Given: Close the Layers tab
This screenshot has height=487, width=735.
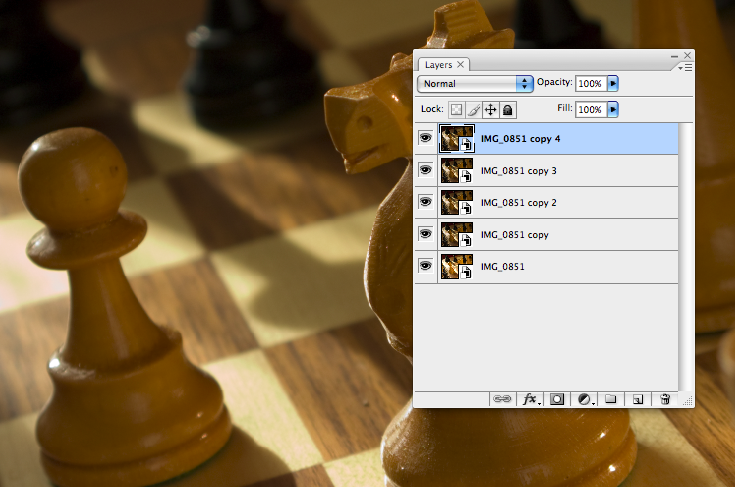Looking at the screenshot, I should coord(461,64).
